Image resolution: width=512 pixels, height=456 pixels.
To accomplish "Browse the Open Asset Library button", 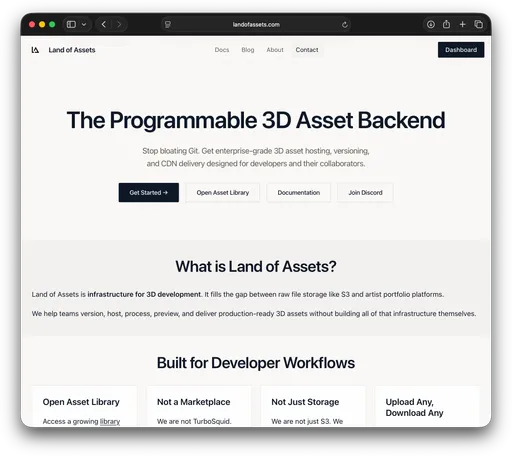I will coord(223,192).
